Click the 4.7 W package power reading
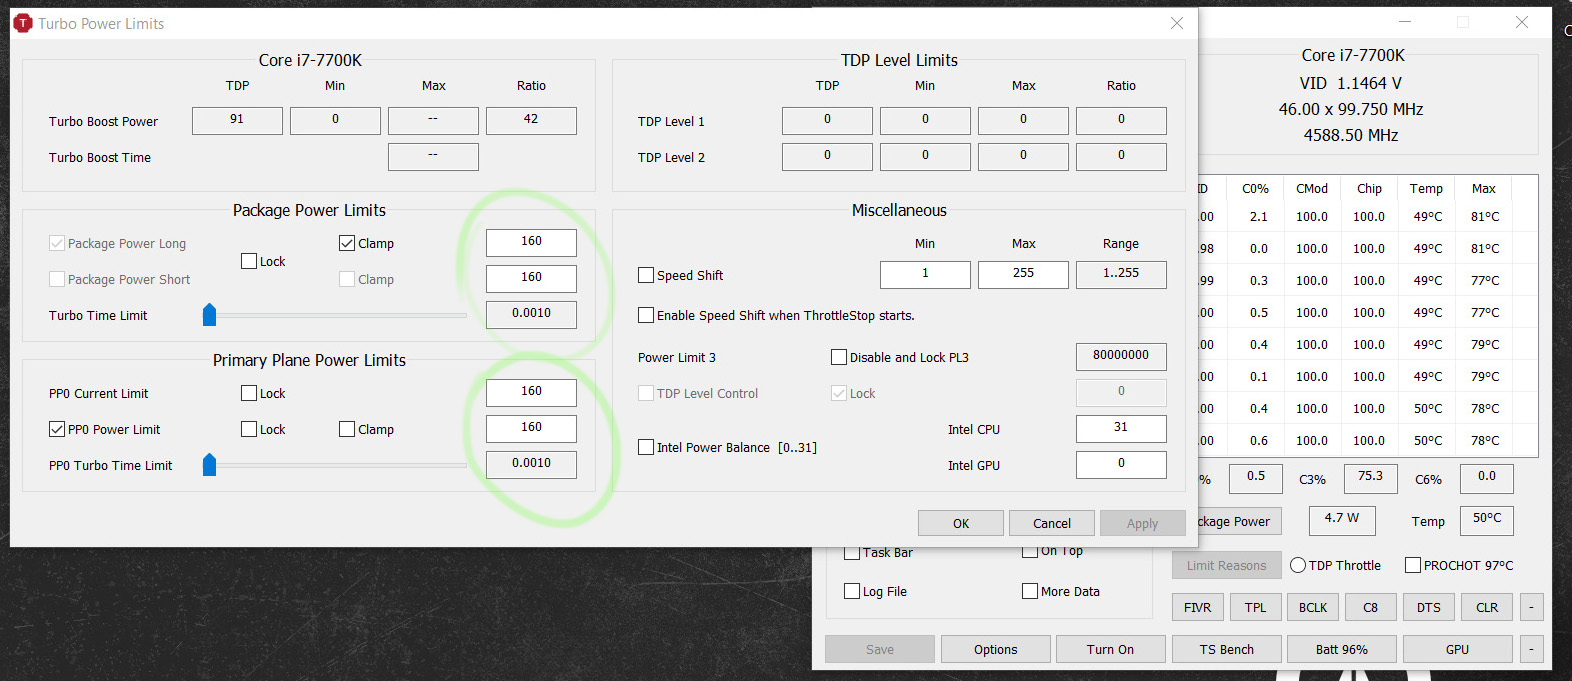 point(1342,519)
